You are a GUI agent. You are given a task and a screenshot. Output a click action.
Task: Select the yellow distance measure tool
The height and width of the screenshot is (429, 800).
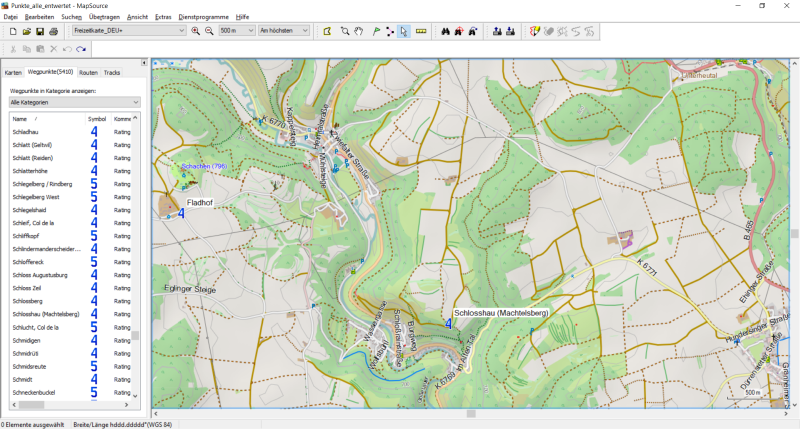[421, 31]
